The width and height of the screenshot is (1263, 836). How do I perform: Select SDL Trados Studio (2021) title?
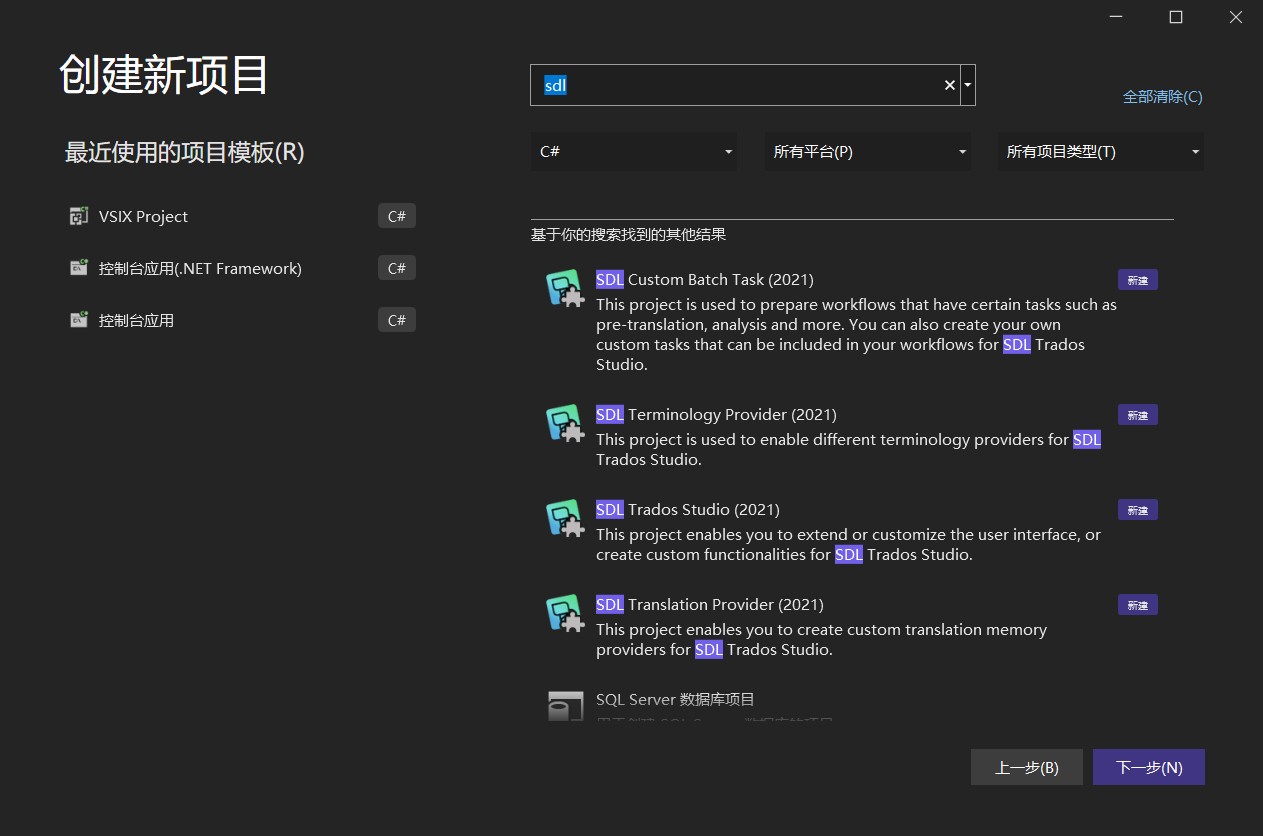(688, 510)
